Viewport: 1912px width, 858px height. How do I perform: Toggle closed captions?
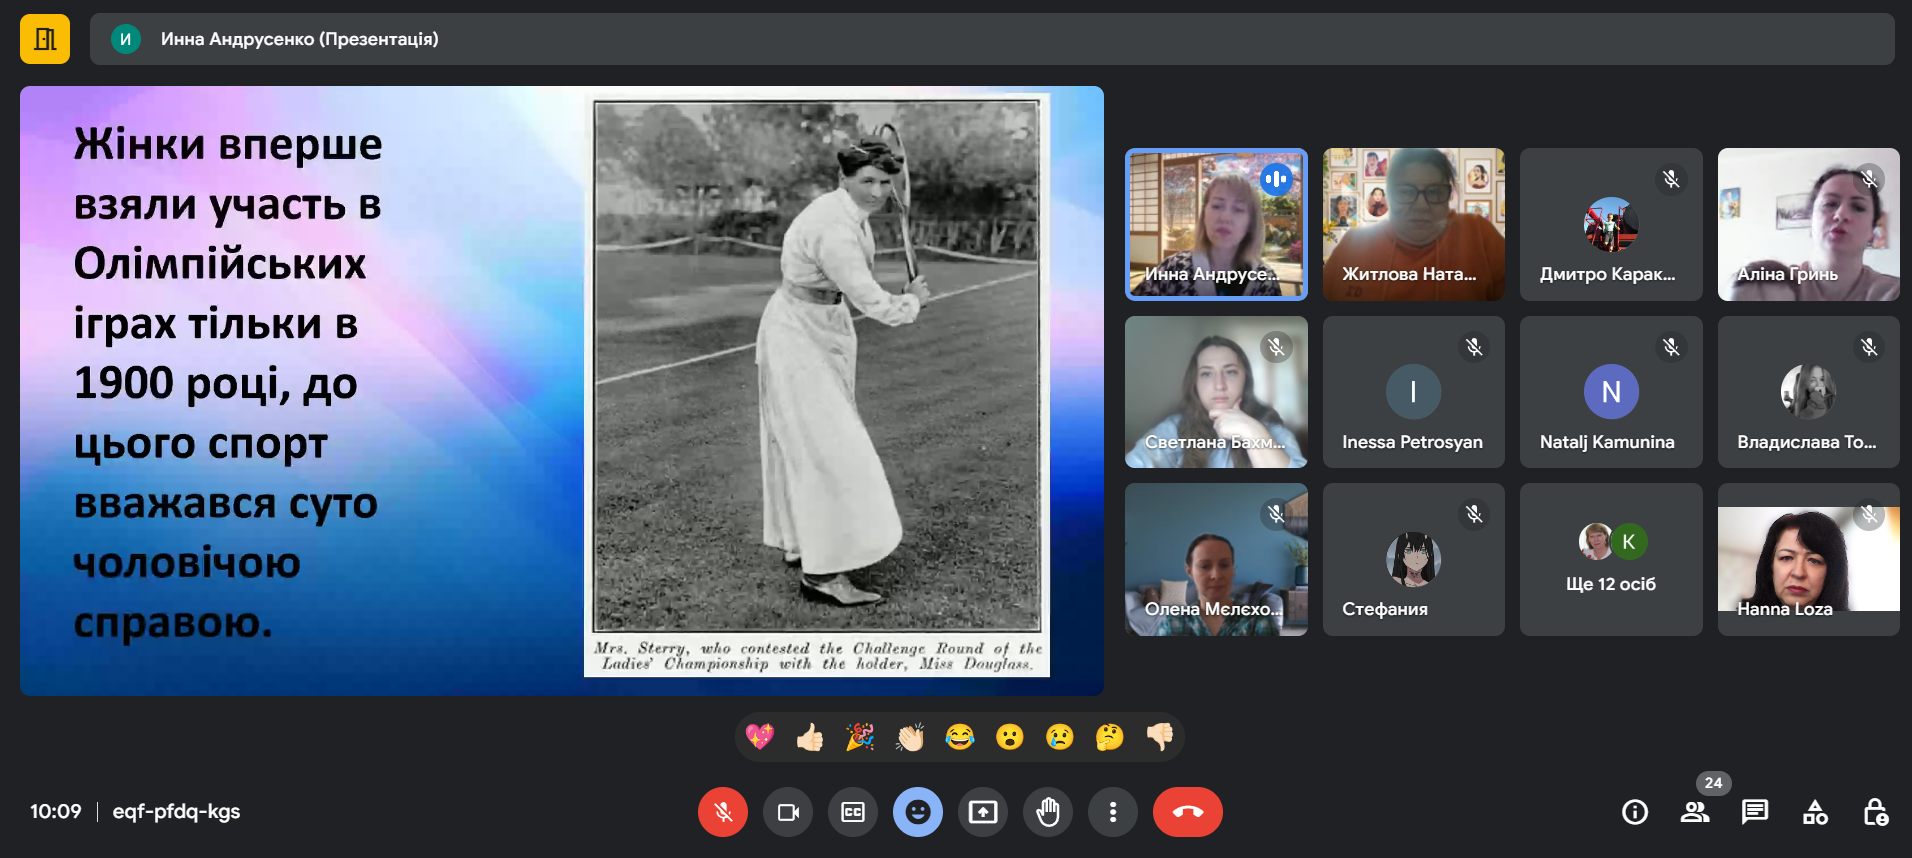(853, 812)
